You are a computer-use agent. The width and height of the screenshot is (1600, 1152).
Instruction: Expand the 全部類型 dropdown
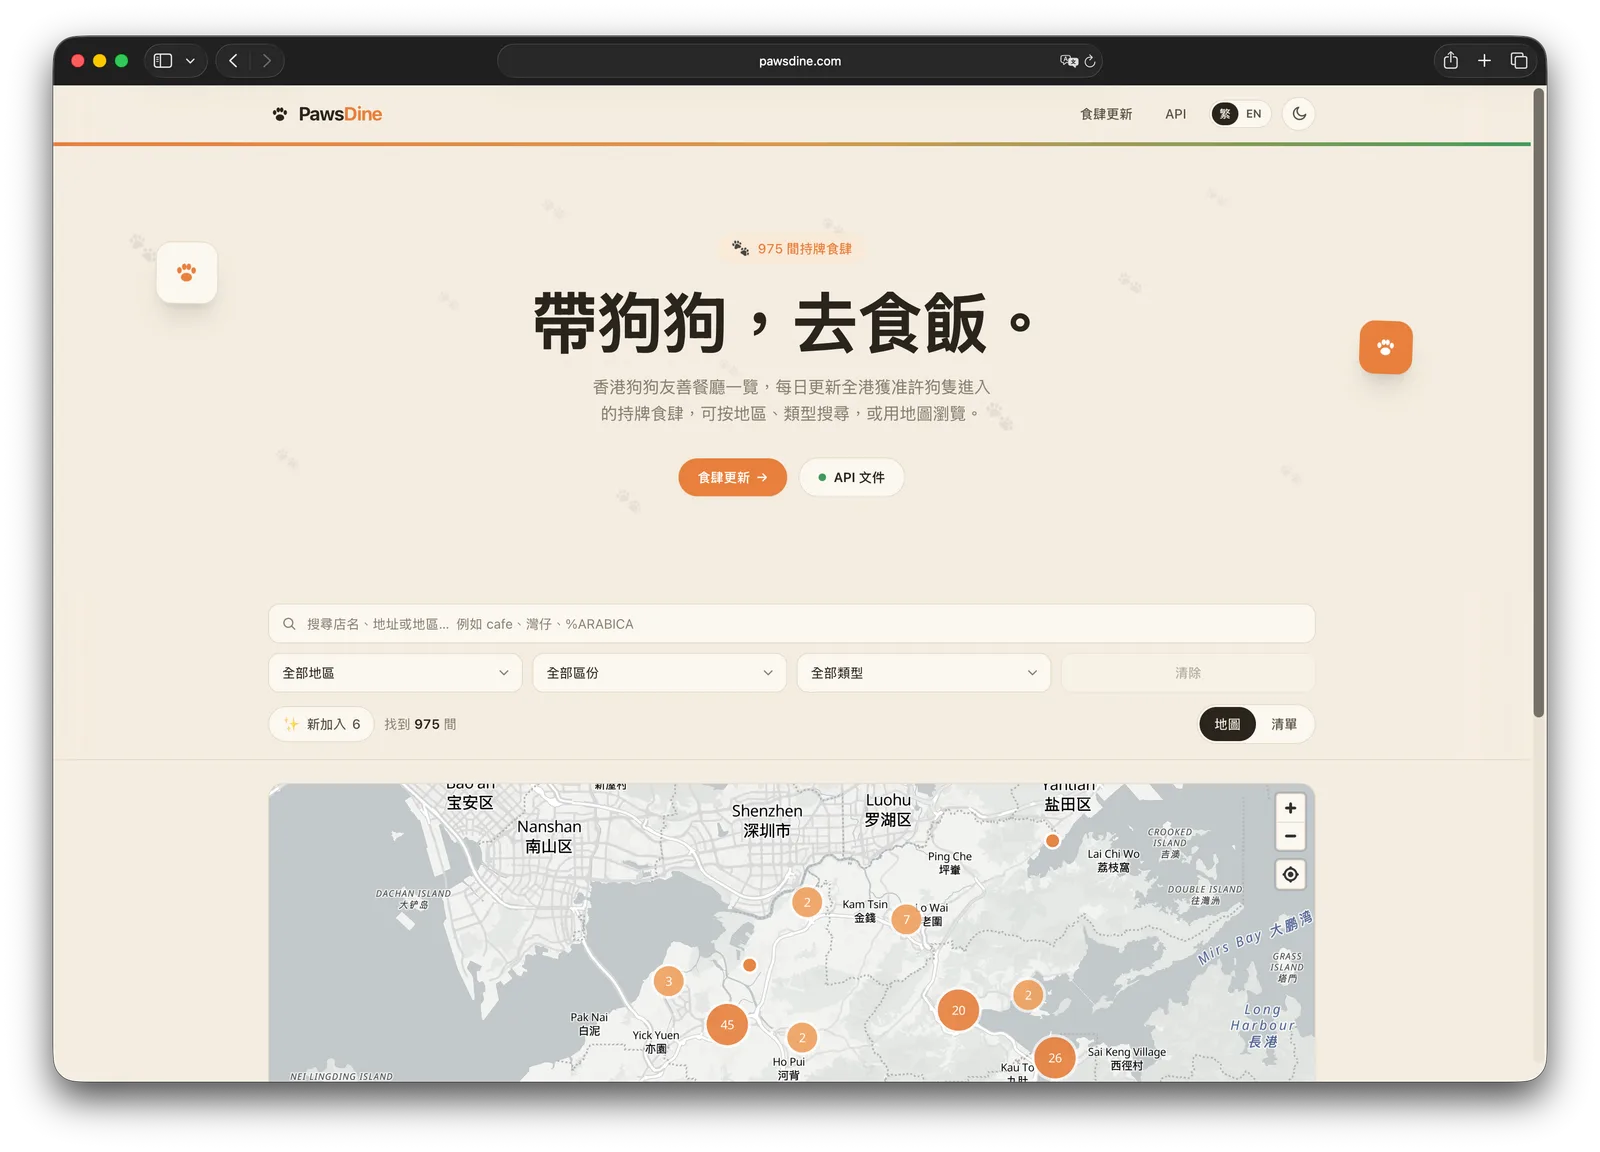point(923,673)
